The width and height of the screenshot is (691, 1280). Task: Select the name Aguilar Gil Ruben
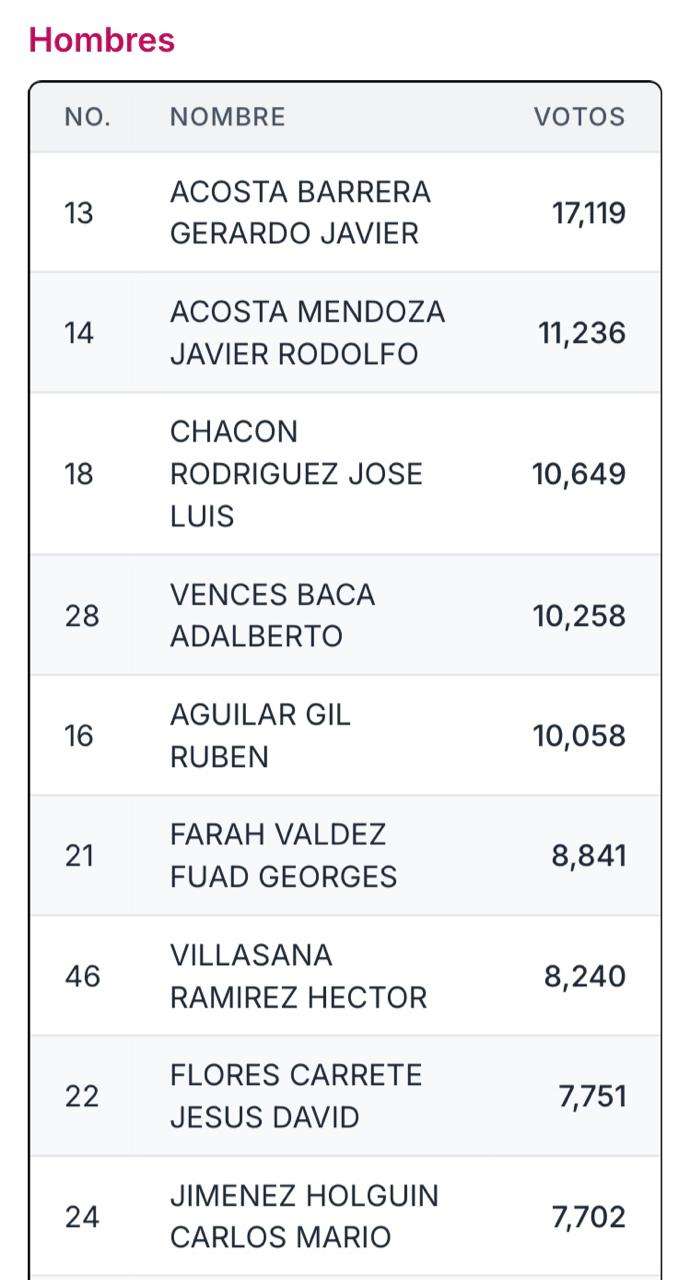pyautogui.click(x=260, y=736)
